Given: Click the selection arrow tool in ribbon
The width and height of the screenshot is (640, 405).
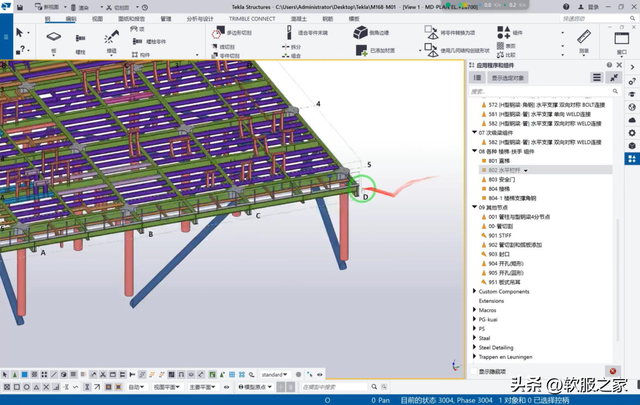Looking at the screenshot, I should coord(19,32).
